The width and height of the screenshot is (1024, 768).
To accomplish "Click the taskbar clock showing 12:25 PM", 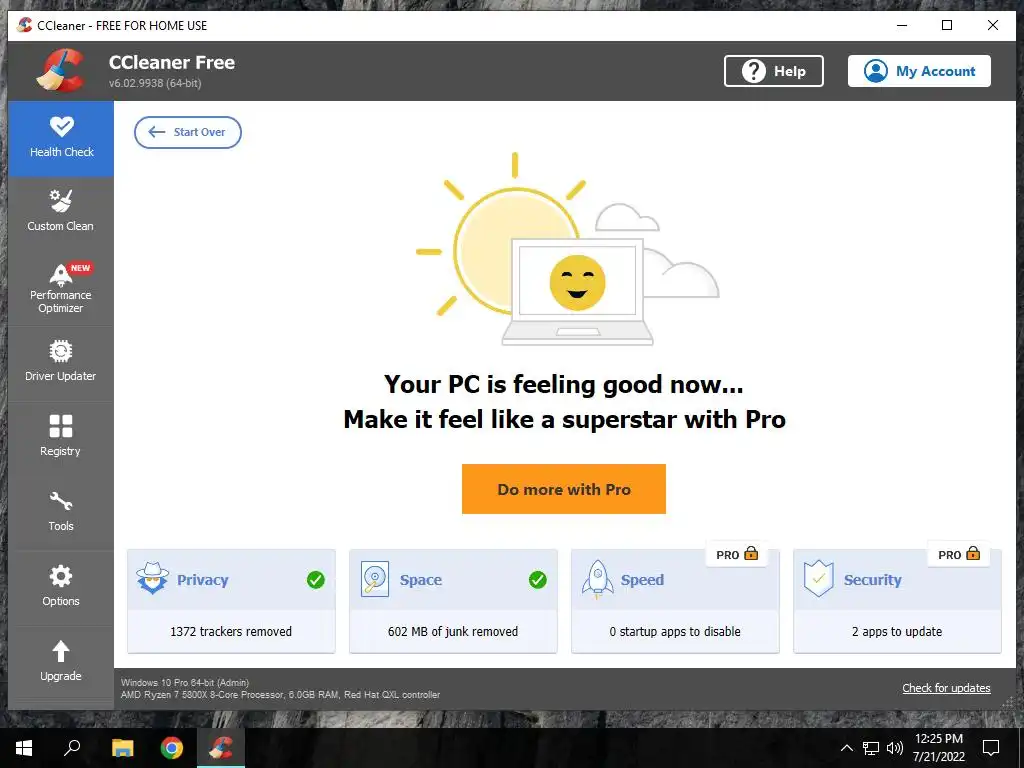I will pyautogui.click(x=938, y=748).
